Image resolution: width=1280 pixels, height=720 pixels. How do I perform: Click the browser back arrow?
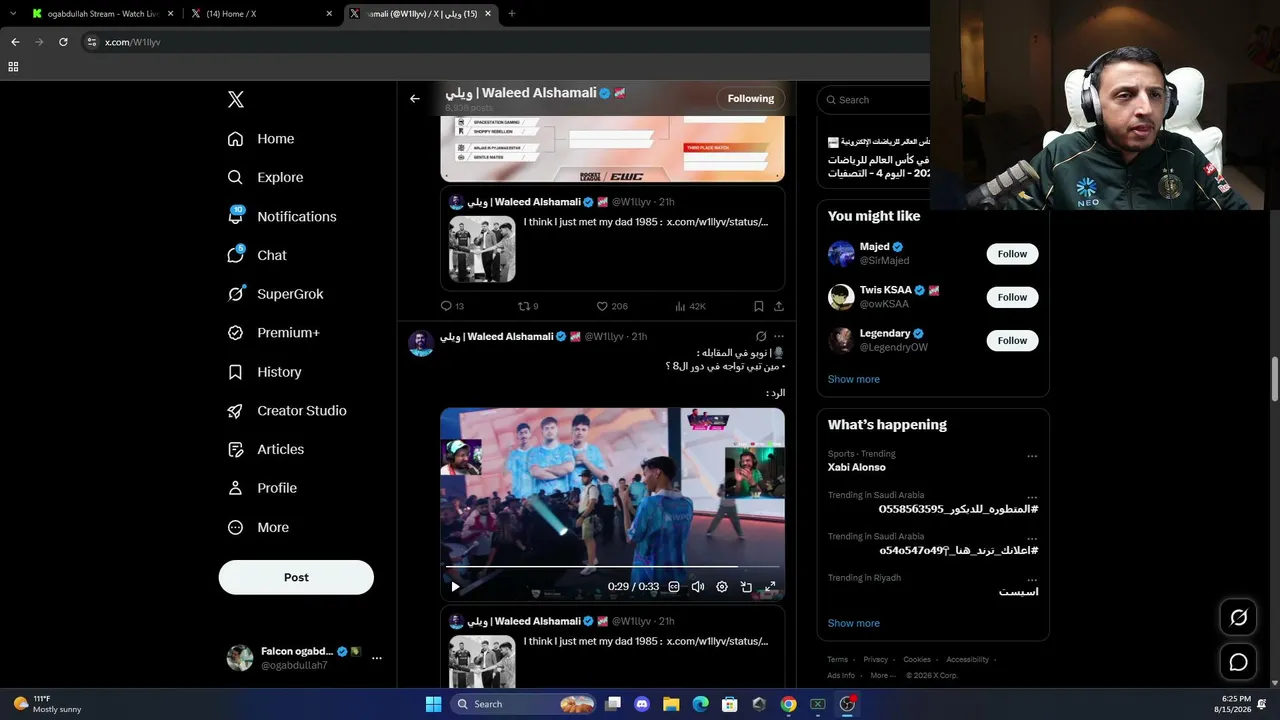coord(15,42)
